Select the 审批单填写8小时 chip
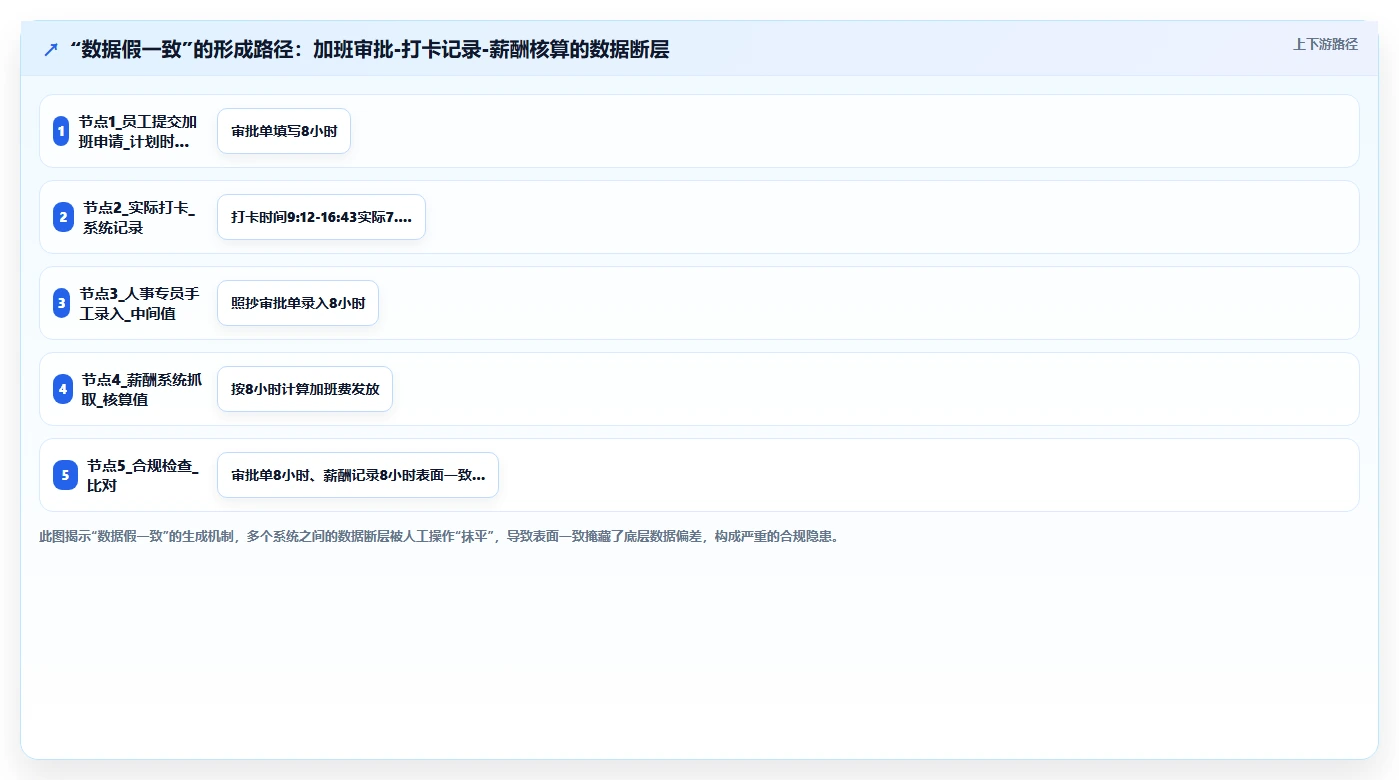This screenshot has width=1399, height=780. point(284,131)
